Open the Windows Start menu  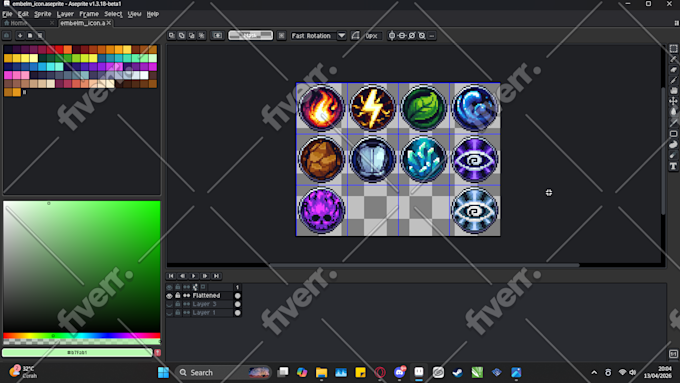click(x=163, y=373)
